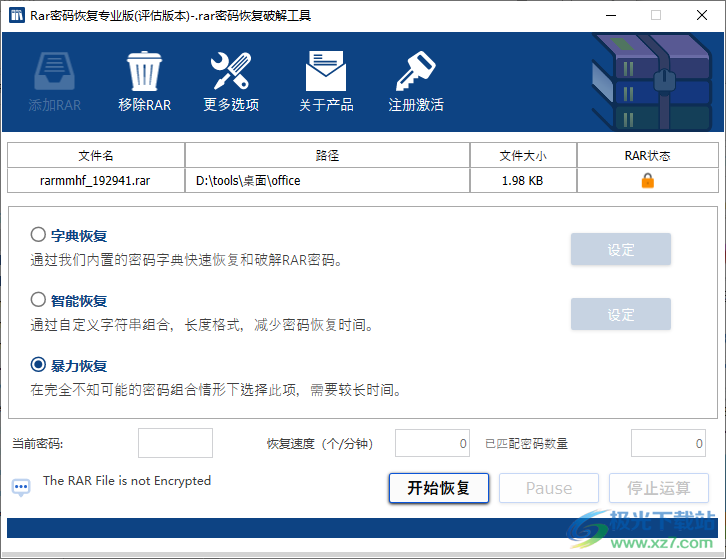726x559 pixels.
Task: Click the 文件名 column header
Action: coord(96,155)
